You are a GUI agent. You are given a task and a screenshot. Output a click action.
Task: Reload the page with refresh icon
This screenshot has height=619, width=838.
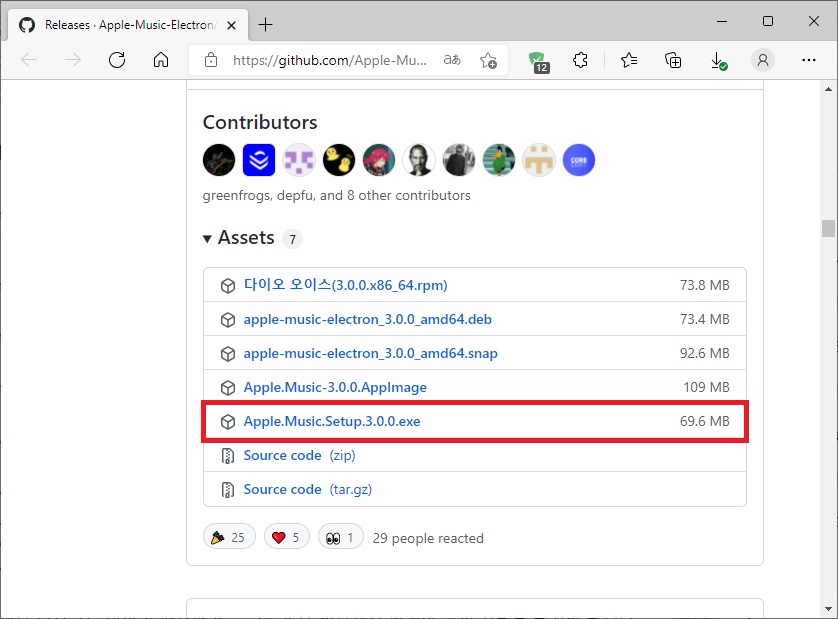117,60
